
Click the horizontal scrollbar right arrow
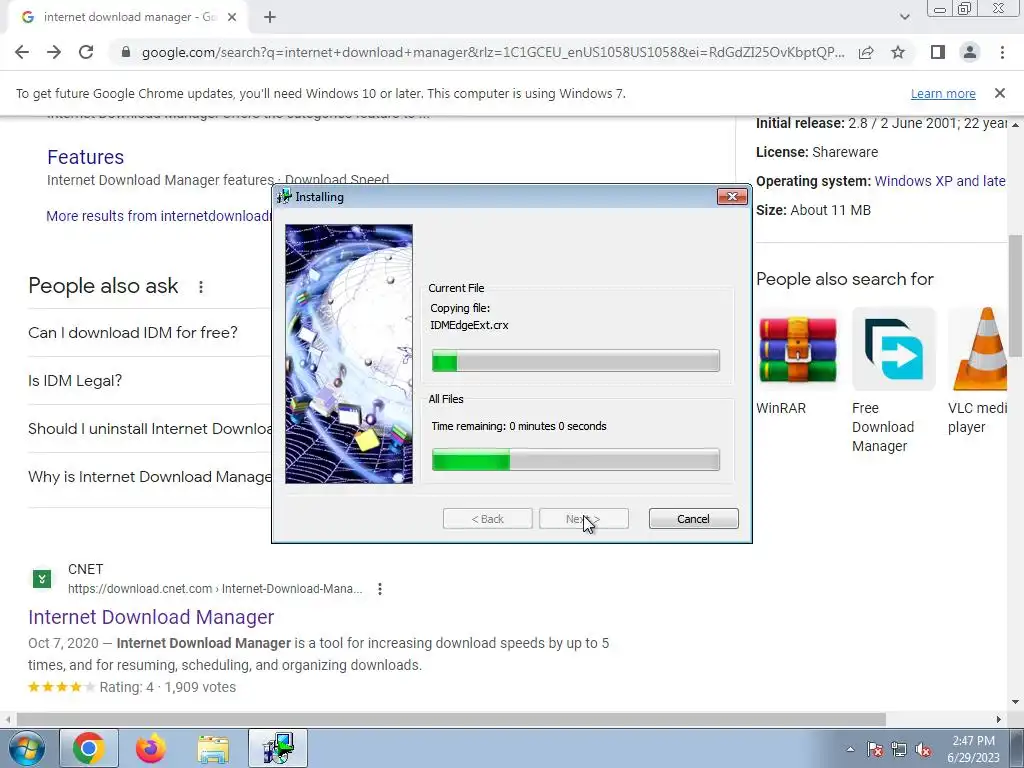(999, 719)
